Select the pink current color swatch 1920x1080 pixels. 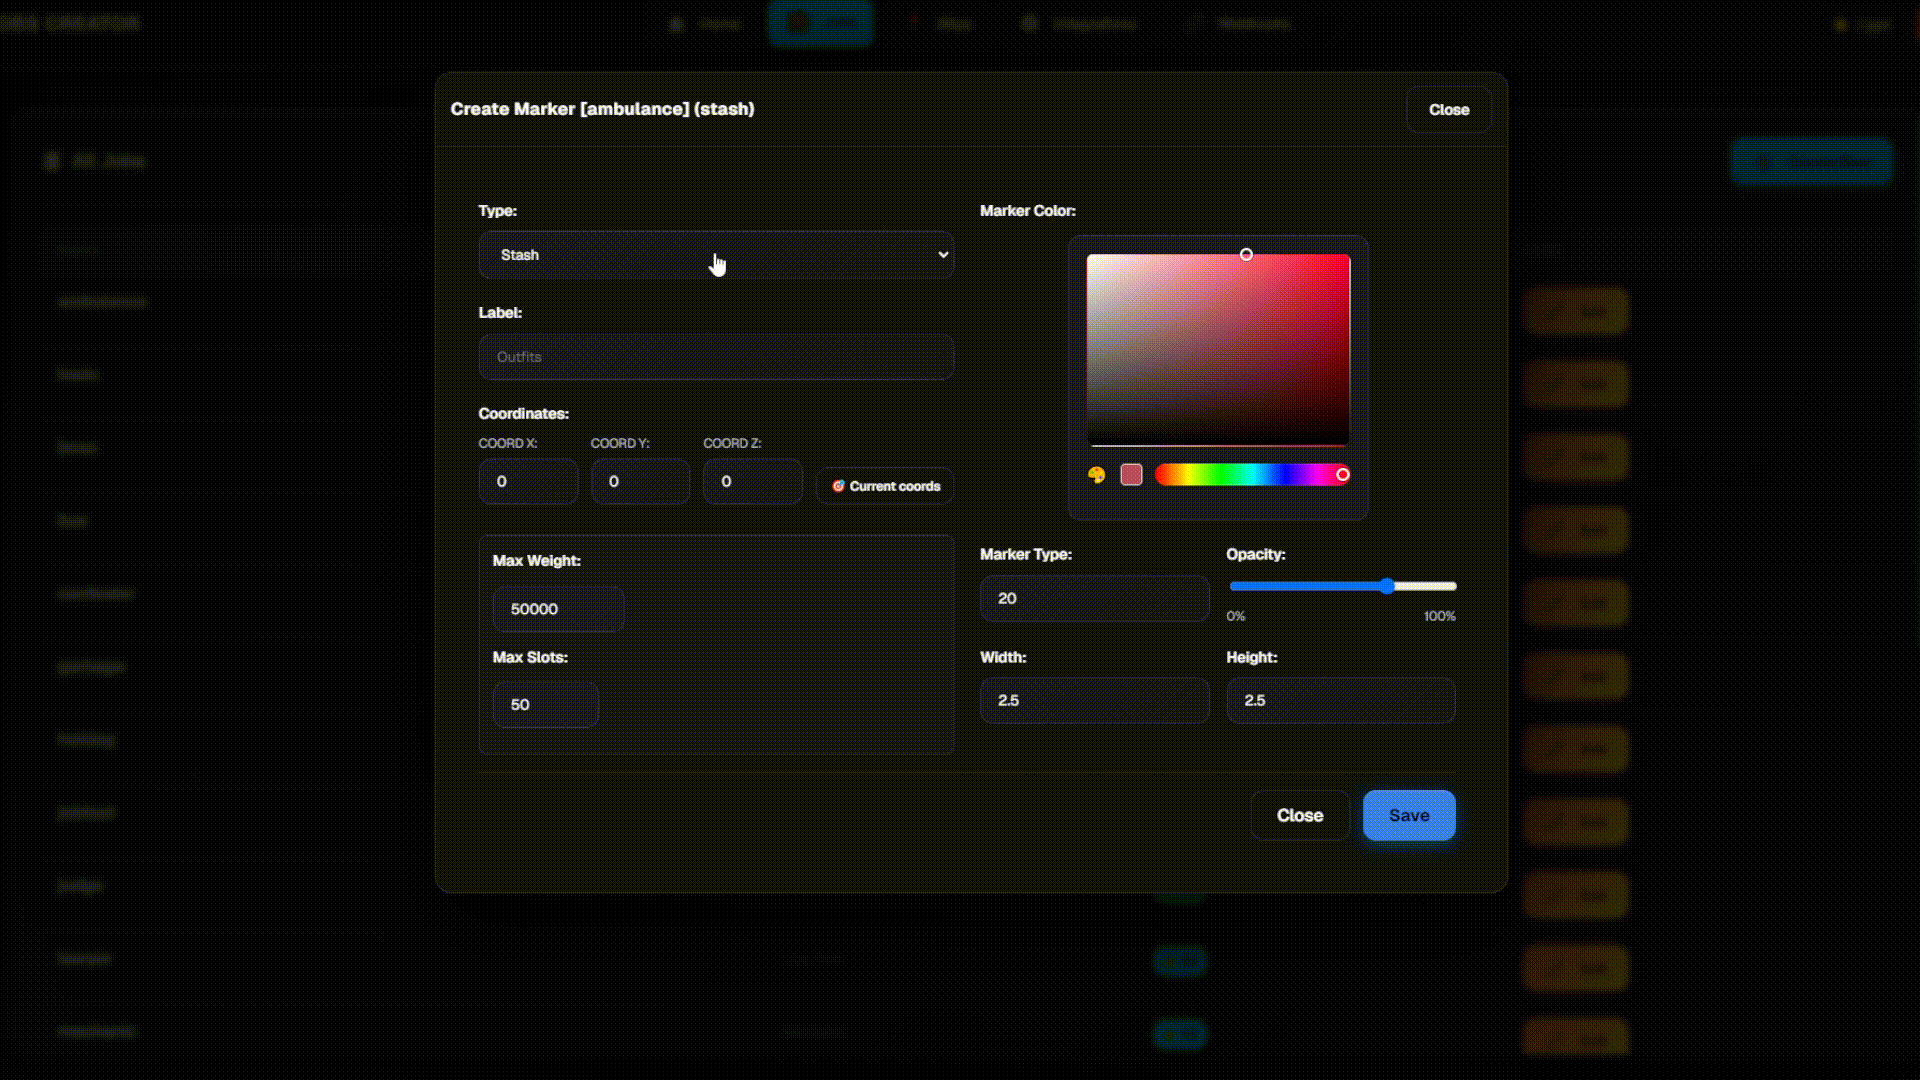tap(1131, 475)
